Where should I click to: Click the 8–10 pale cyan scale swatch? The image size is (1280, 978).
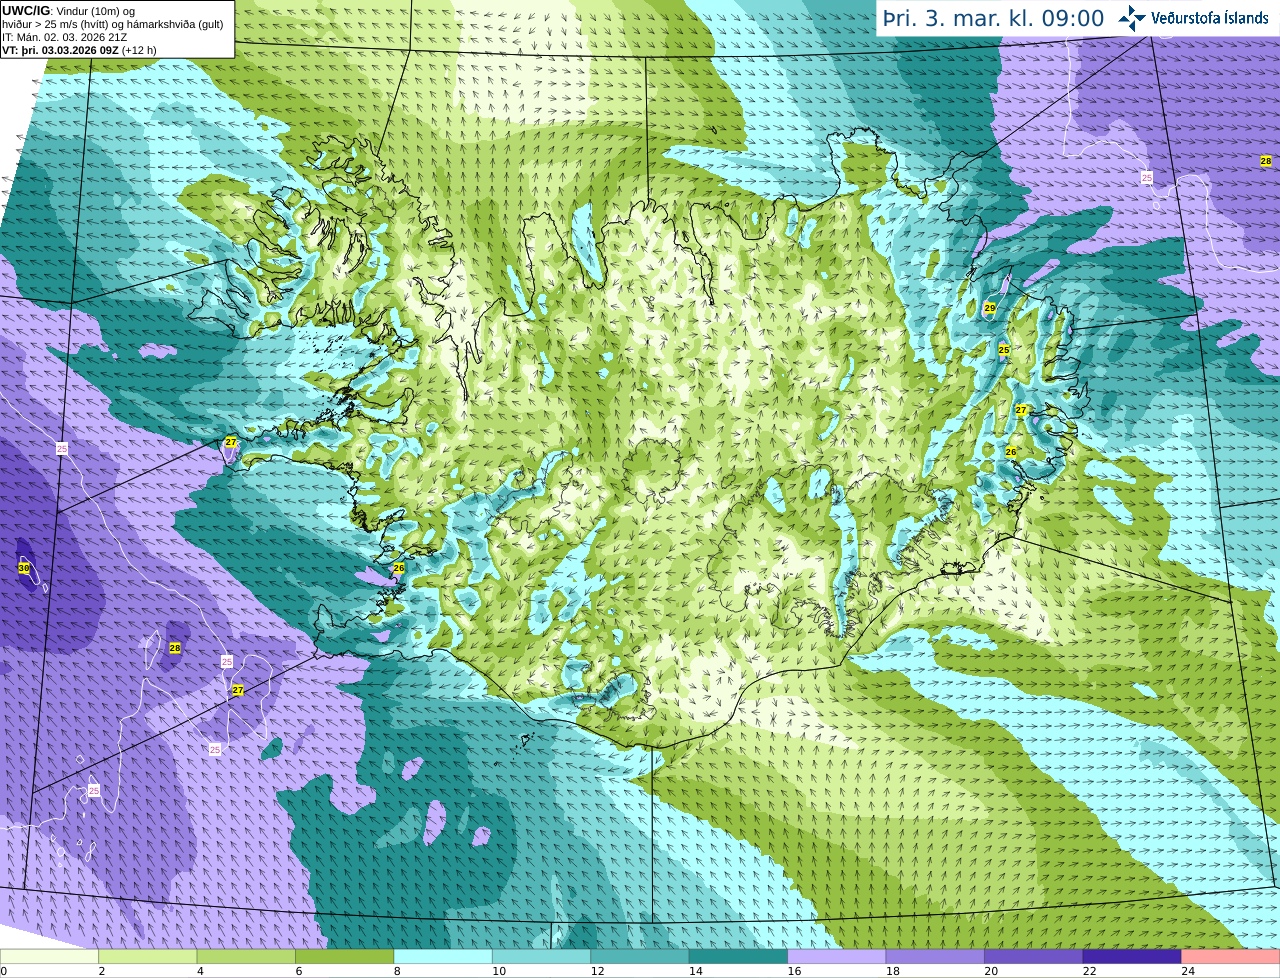pos(444,956)
